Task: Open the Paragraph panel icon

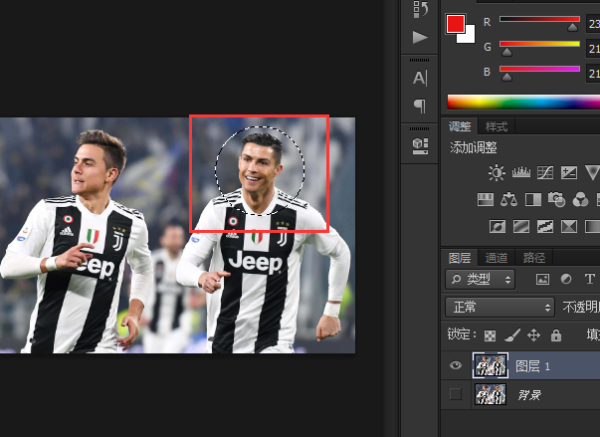Action: pyautogui.click(x=420, y=106)
